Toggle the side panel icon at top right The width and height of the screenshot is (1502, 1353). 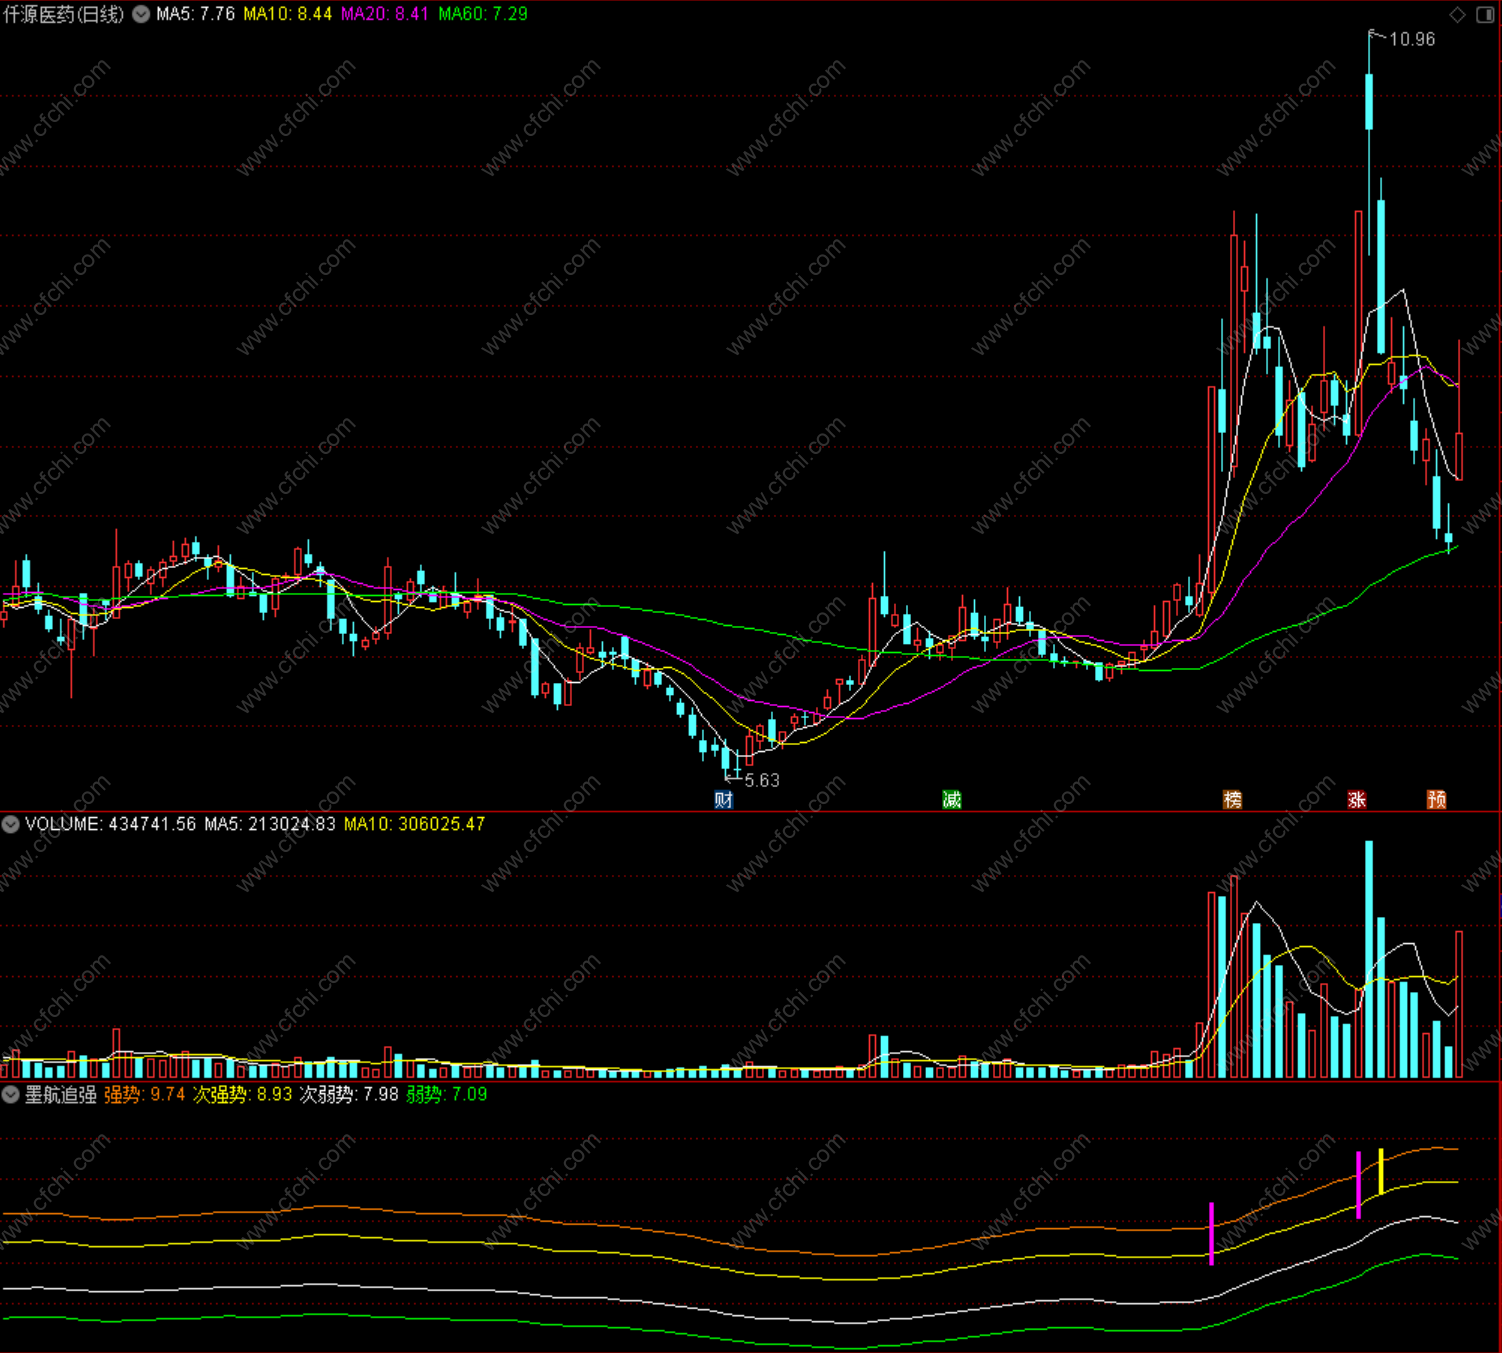coord(1485,14)
